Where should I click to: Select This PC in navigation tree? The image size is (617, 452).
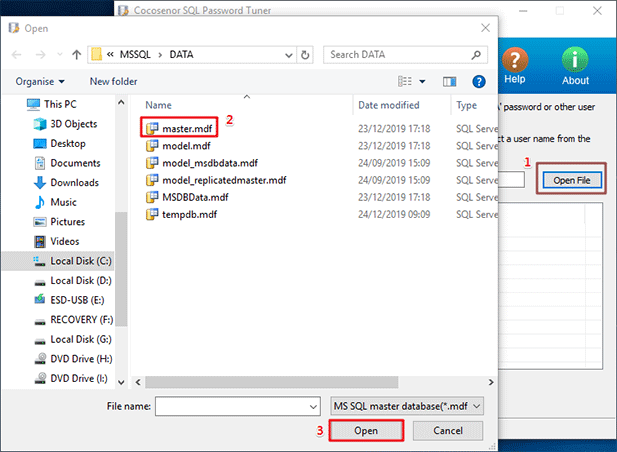[52, 104]
